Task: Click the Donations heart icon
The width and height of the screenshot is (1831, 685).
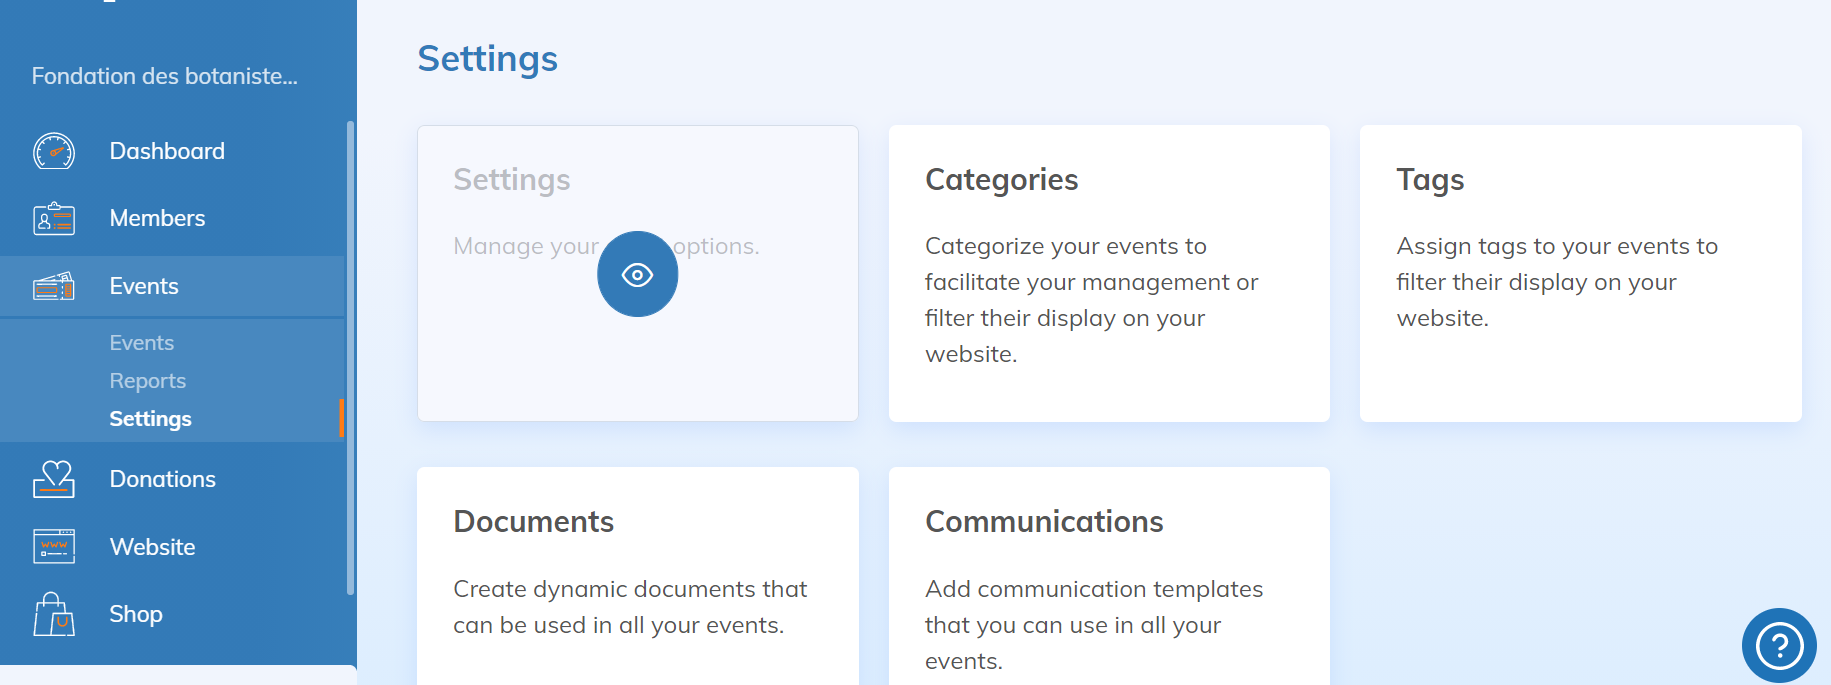Action: click(x=54, y=479)
